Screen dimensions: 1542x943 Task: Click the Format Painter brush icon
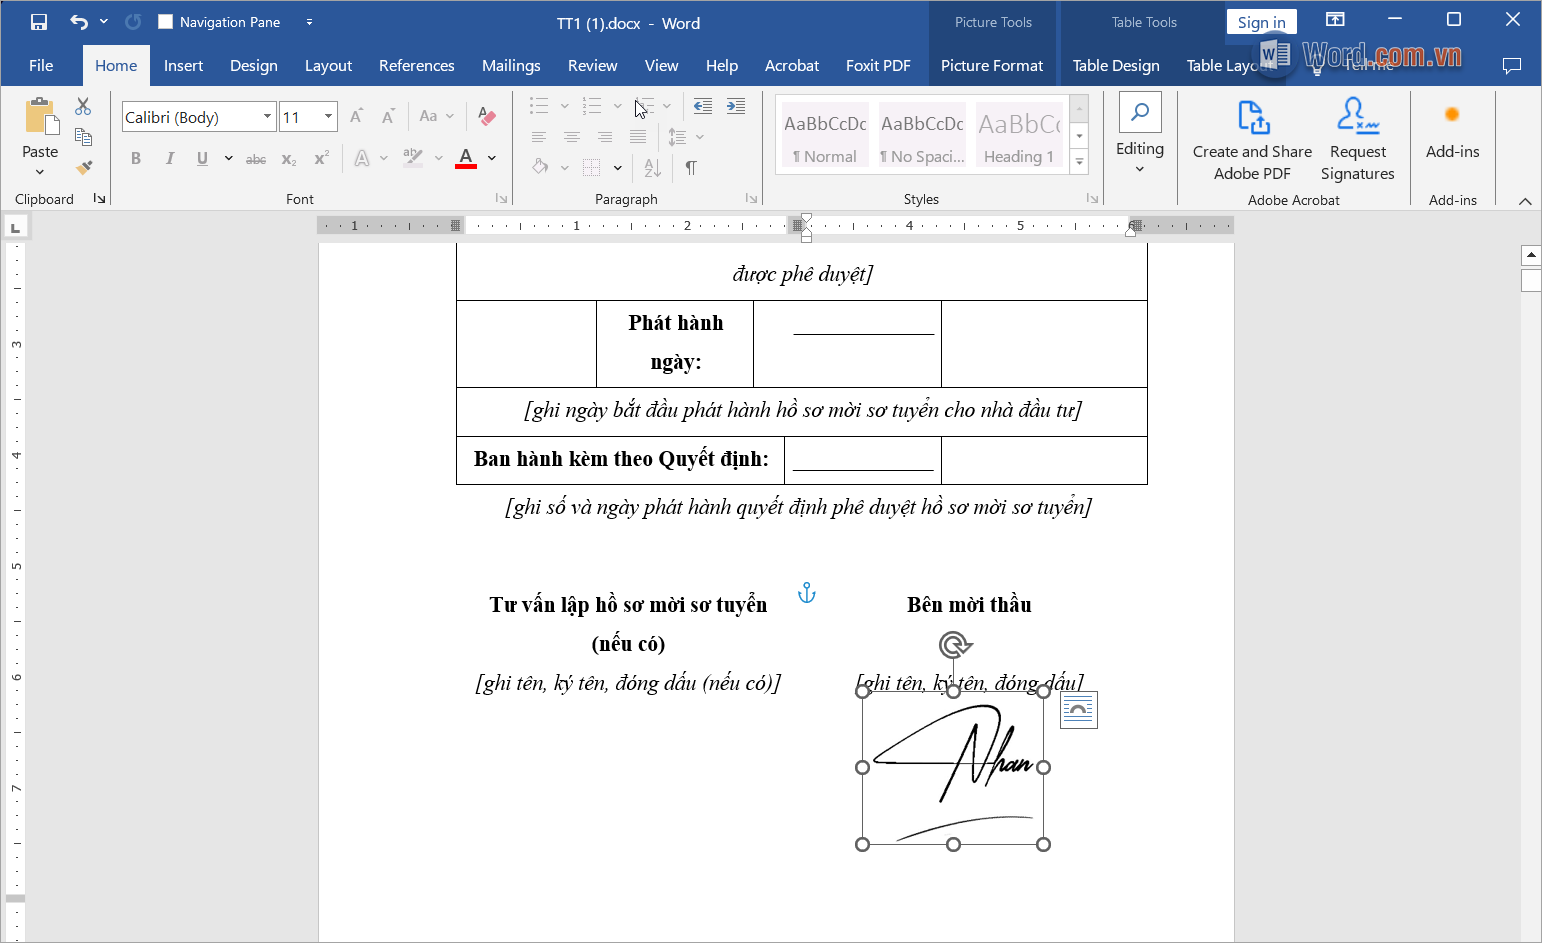[x=84, y=167]
